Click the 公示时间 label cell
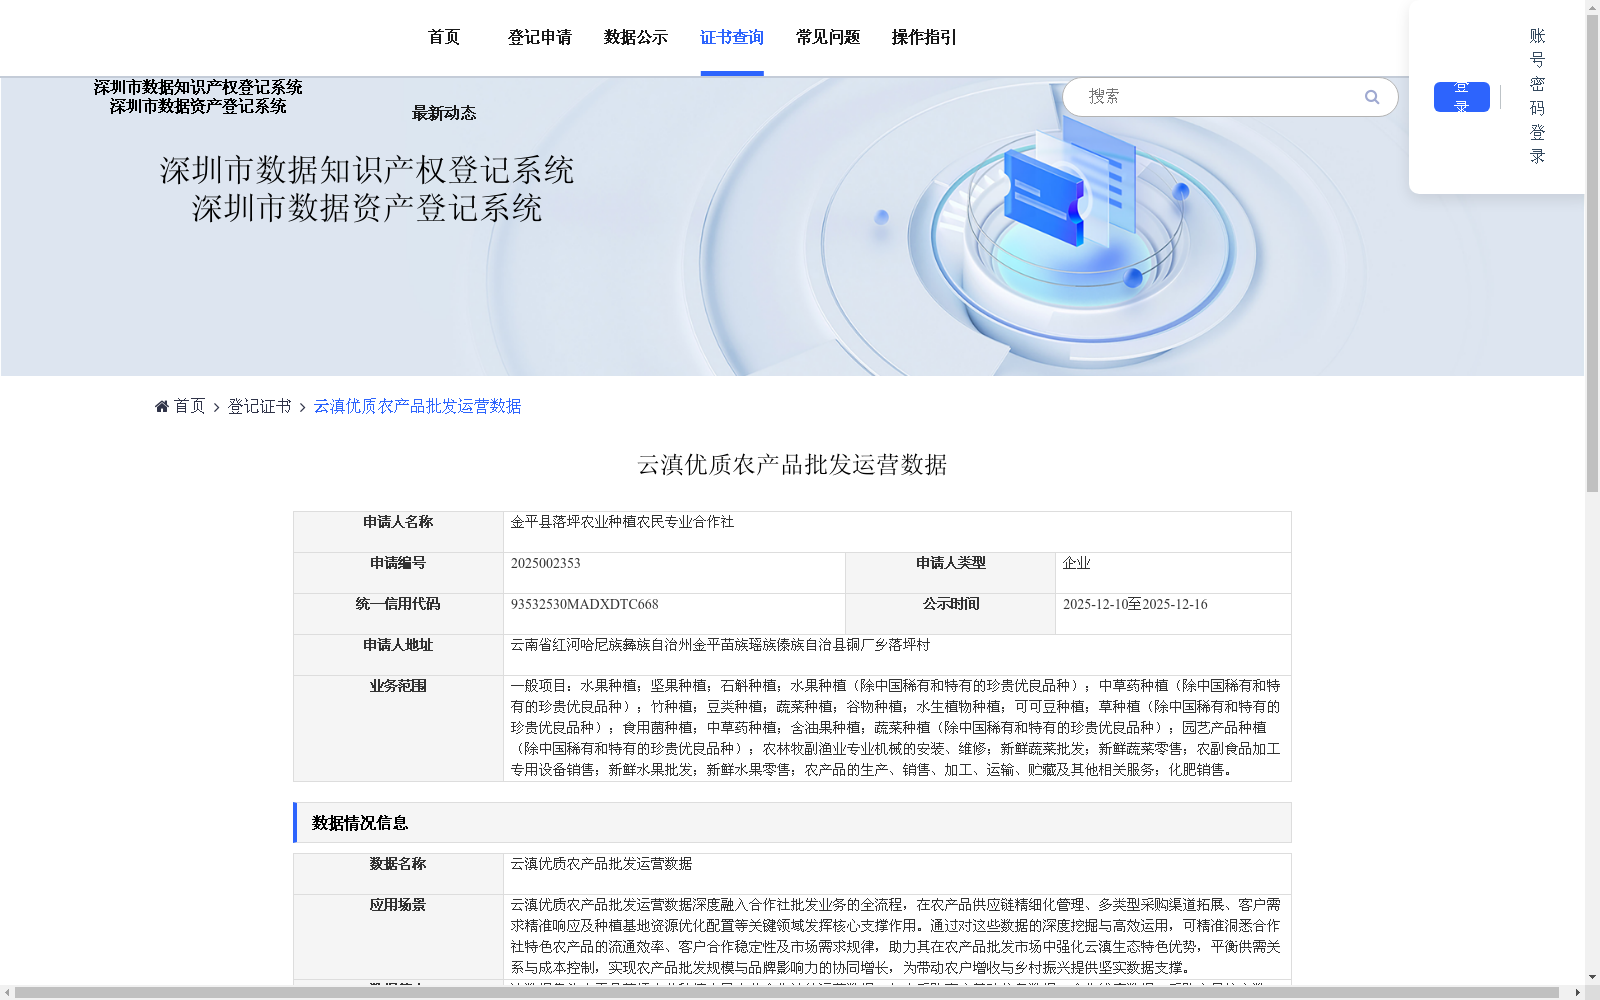Viewport: 1600px width, 1000px height. (x=950, y=614)
